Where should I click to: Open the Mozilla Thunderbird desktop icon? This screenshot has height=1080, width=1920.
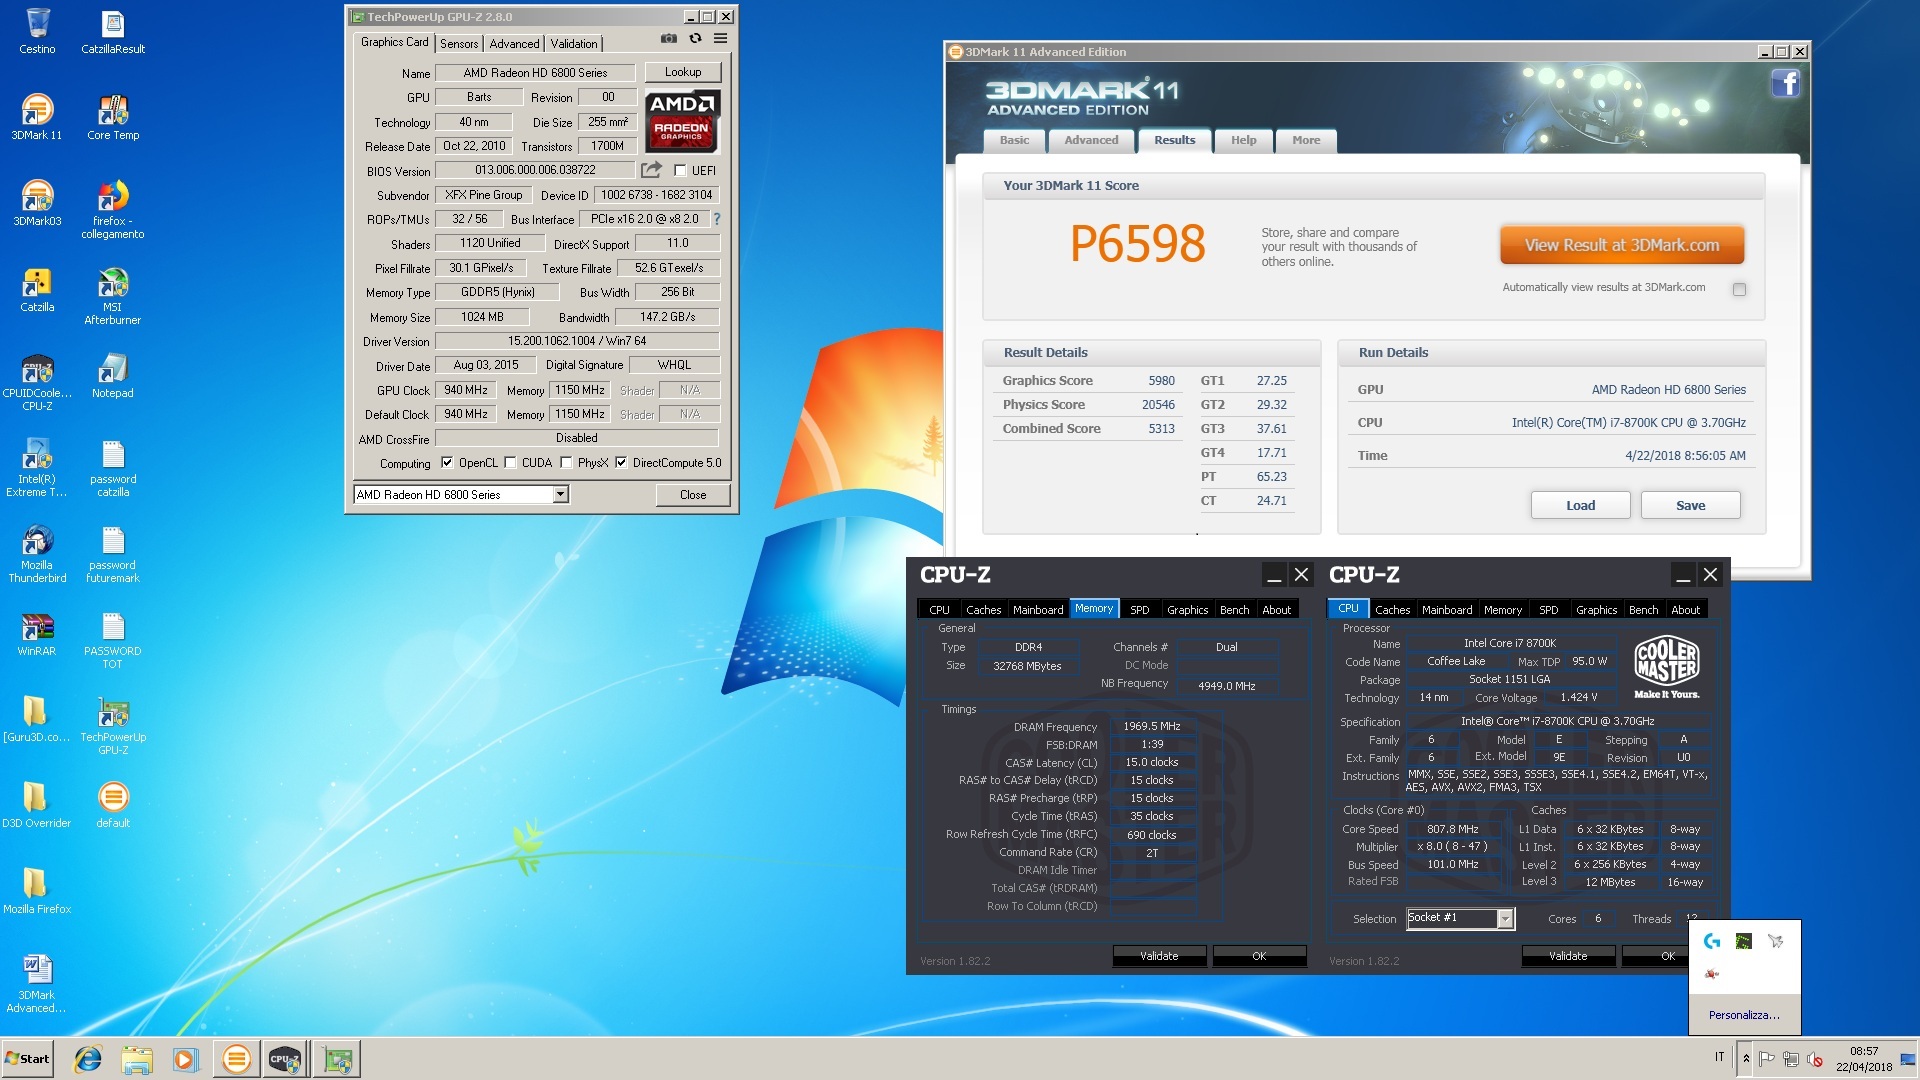(37, 553)
